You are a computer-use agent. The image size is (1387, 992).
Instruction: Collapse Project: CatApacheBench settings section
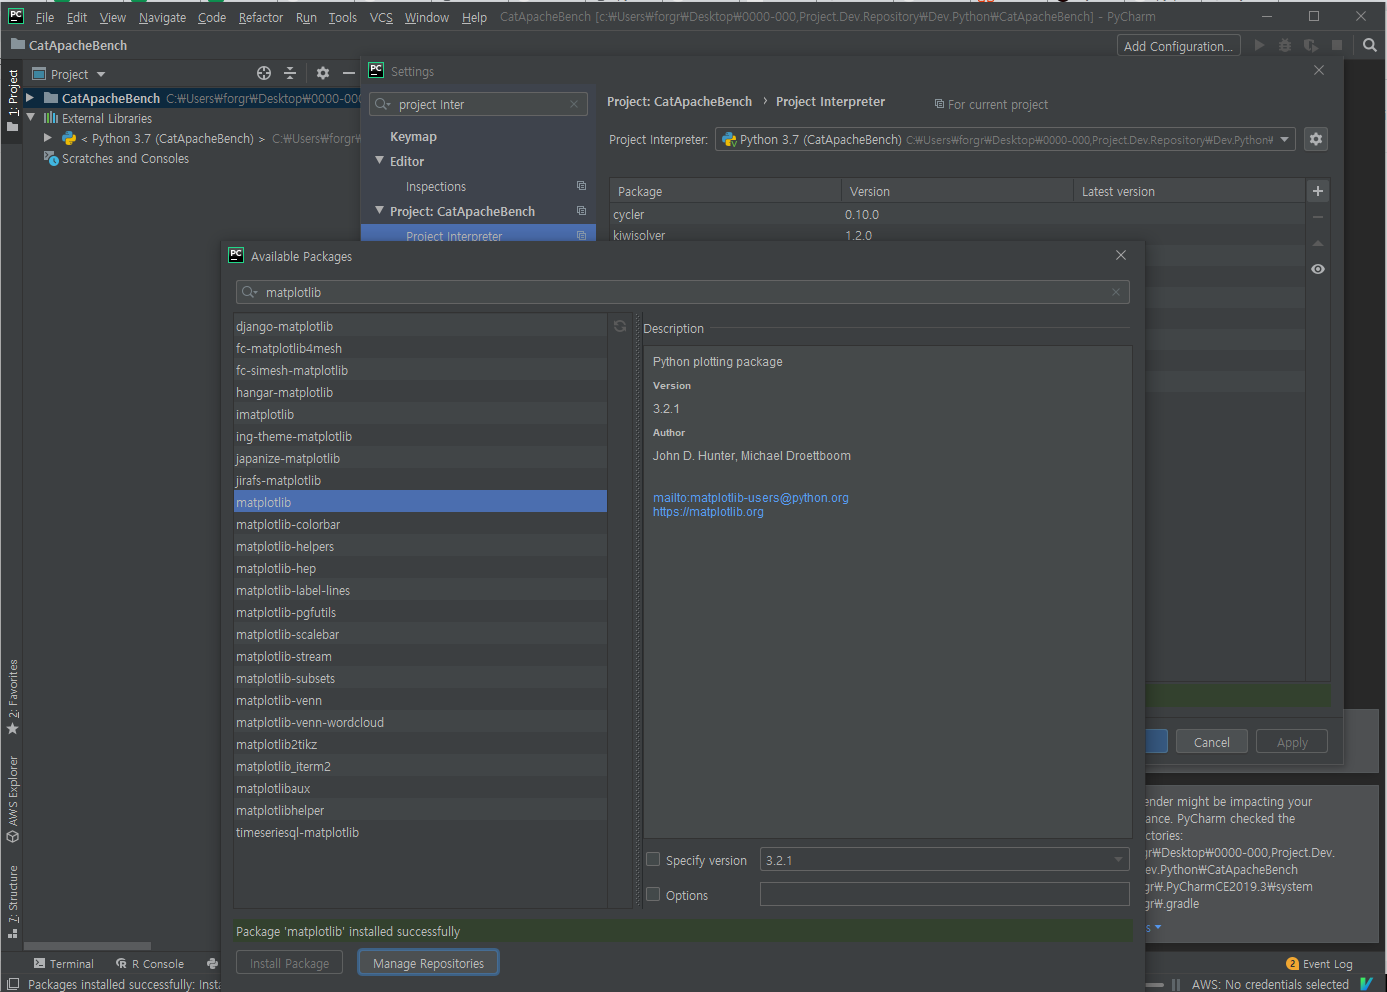coord(380,210)
